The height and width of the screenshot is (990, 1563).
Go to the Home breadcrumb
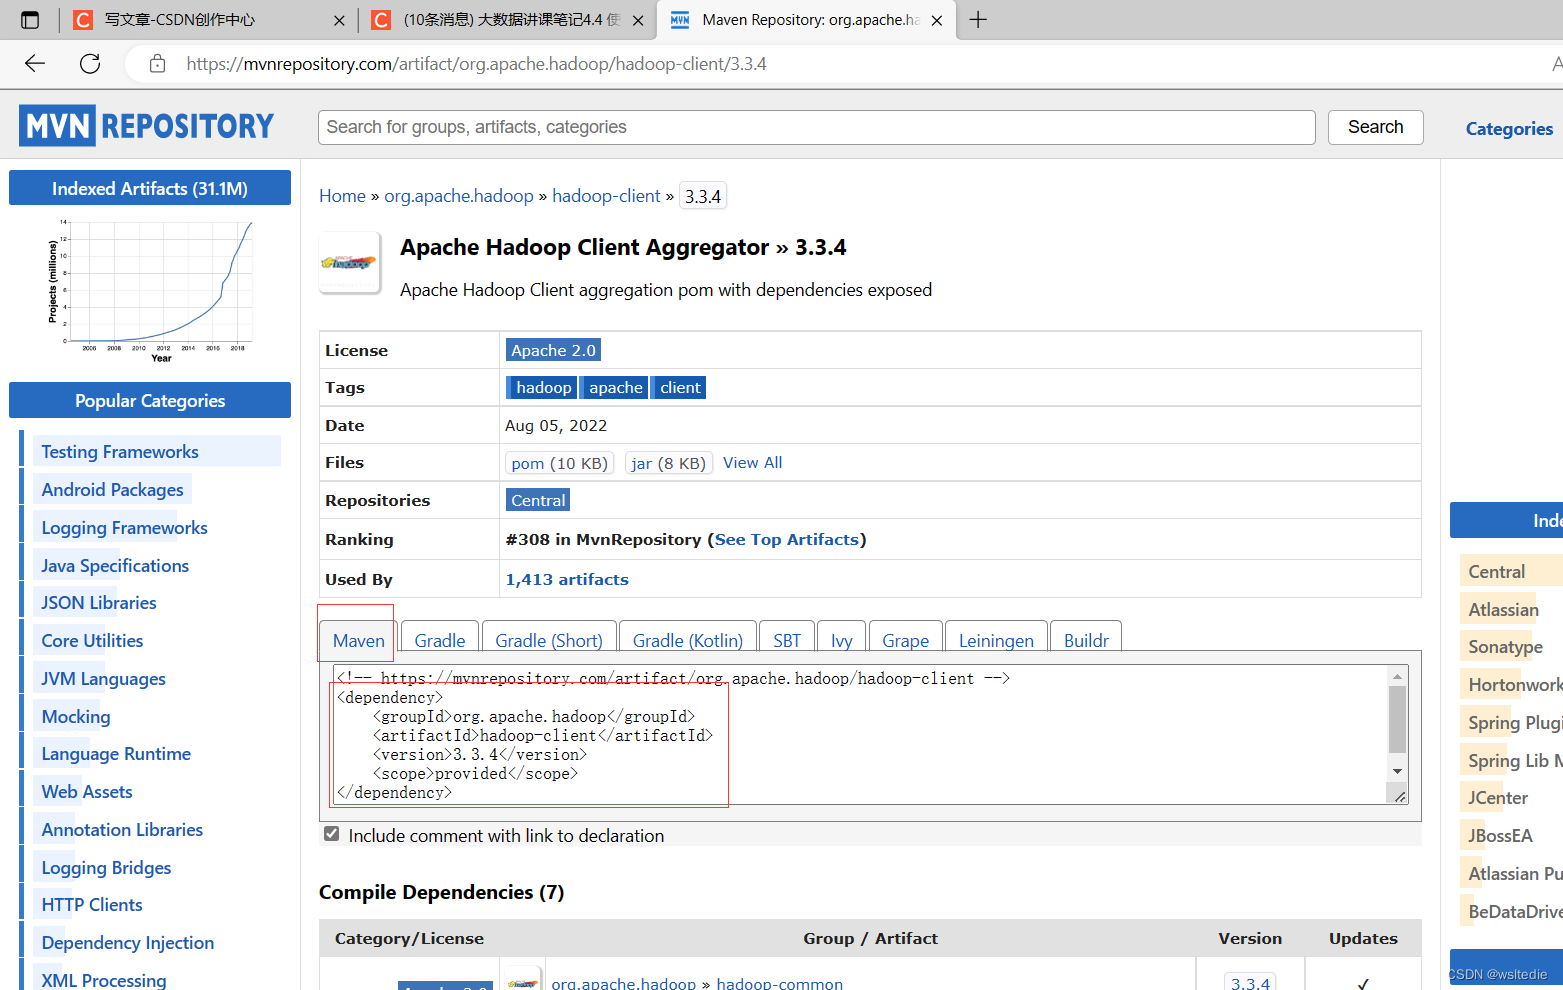(x=342, y=196)
